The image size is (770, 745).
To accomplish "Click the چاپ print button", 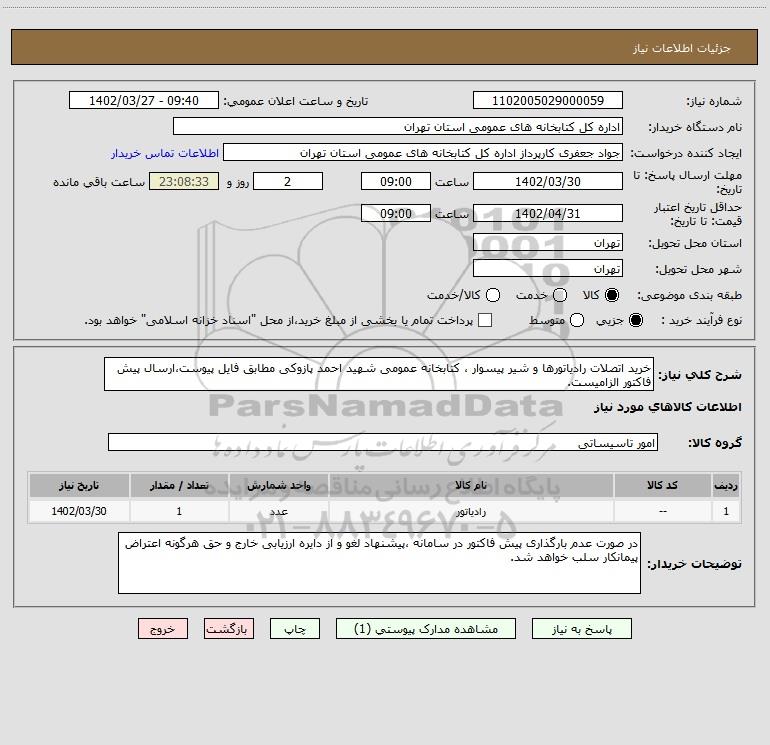I will tap(295, 629).
